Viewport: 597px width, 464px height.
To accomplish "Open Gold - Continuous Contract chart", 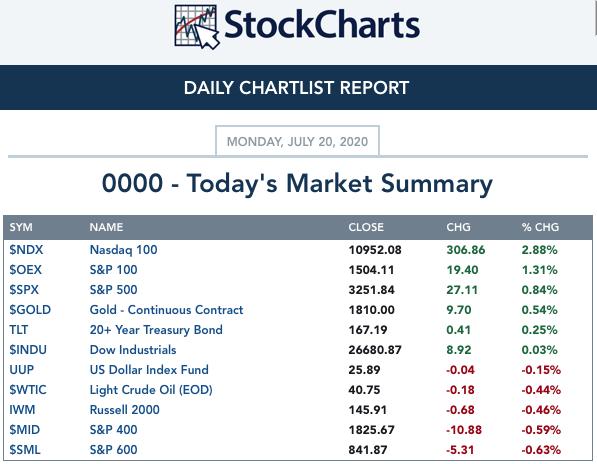I will pos(166,310).
